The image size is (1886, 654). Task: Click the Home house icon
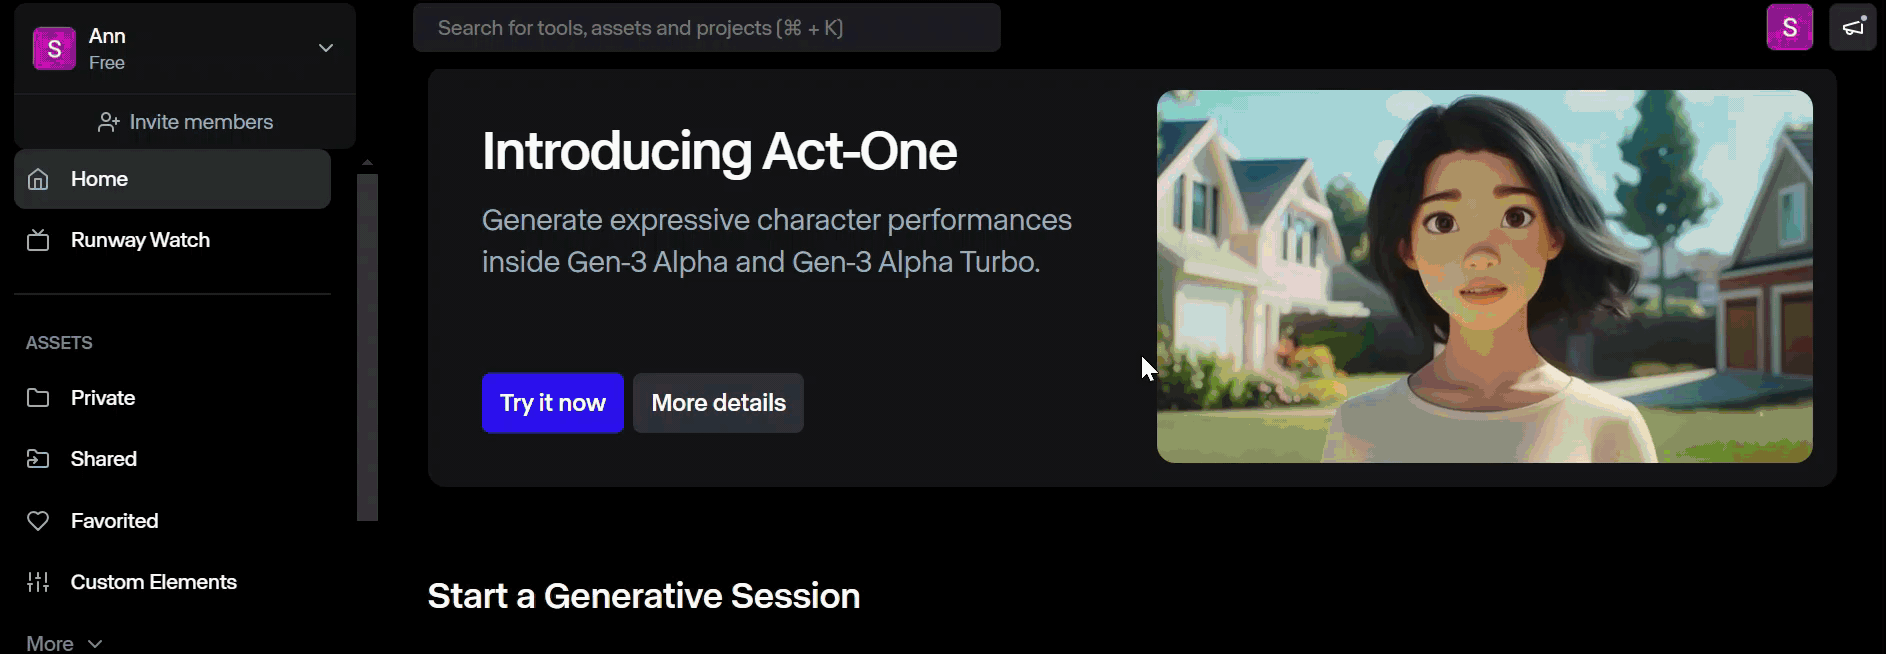pos(38,179)
